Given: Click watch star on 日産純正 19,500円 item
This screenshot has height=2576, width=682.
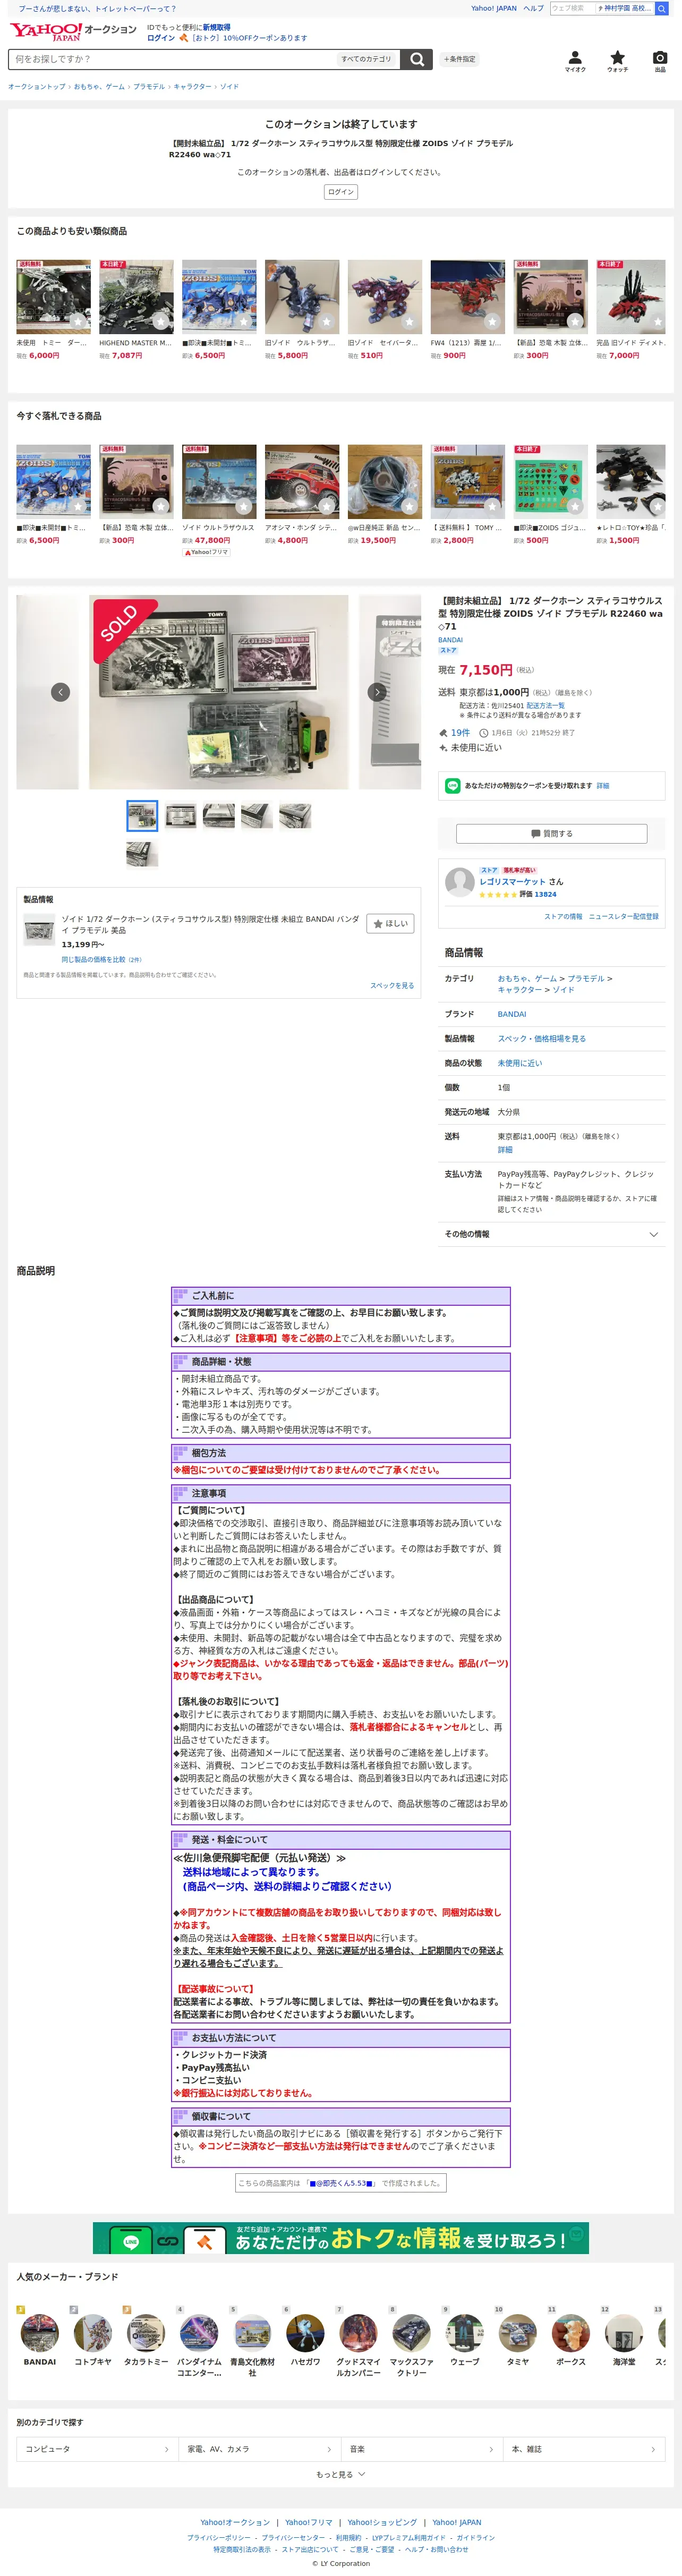Looking at the screenshot, I should click(410, 507).
